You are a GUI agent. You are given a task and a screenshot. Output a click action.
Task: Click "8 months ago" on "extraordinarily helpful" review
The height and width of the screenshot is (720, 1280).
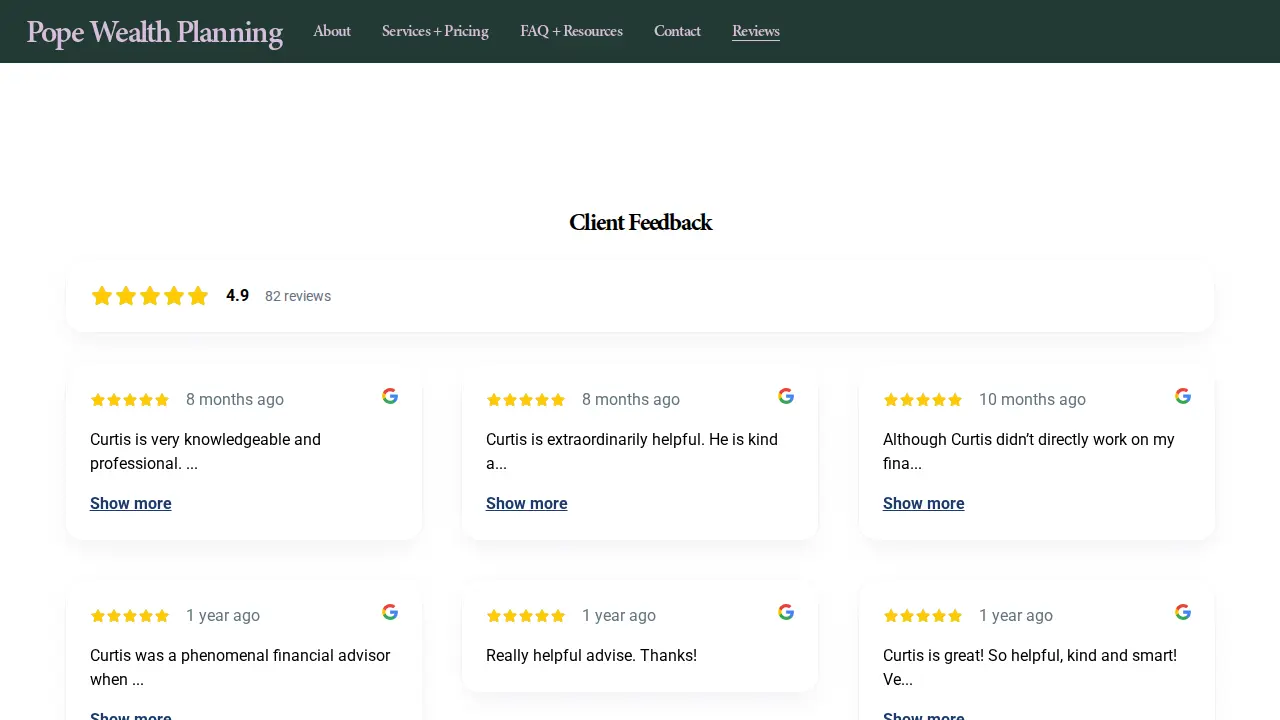631,399
